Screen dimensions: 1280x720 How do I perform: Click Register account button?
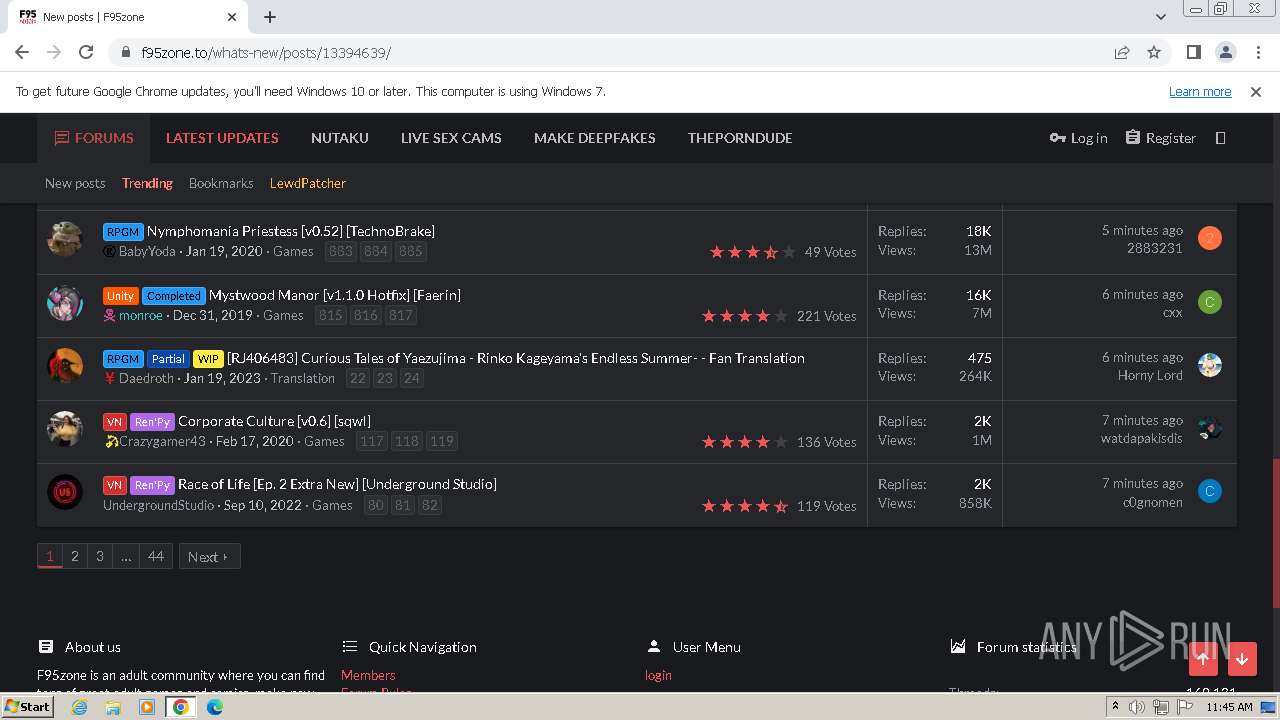pyautogui.click(x=1160, y=138)
